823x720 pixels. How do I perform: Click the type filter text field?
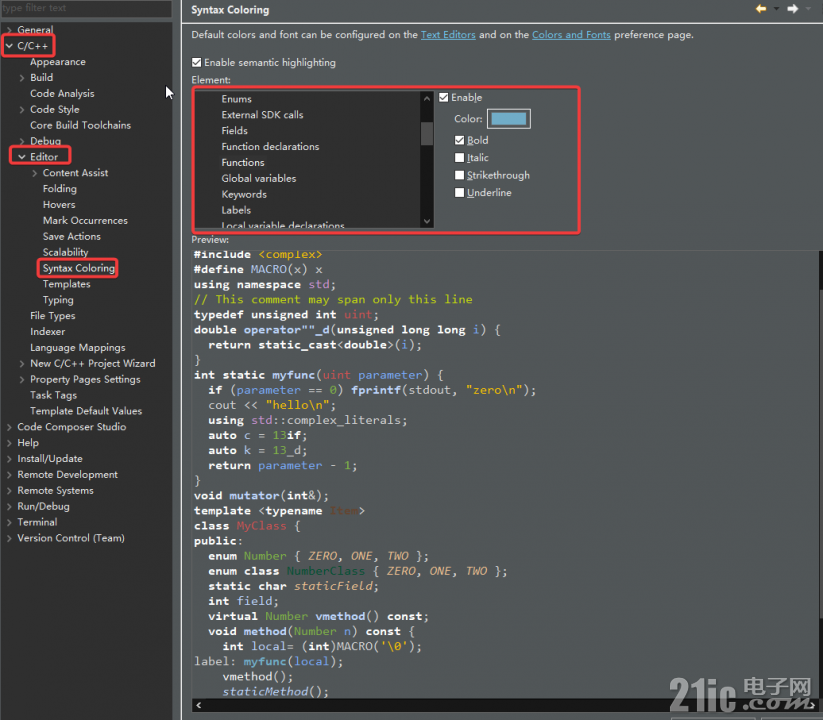tap(86, 8)
